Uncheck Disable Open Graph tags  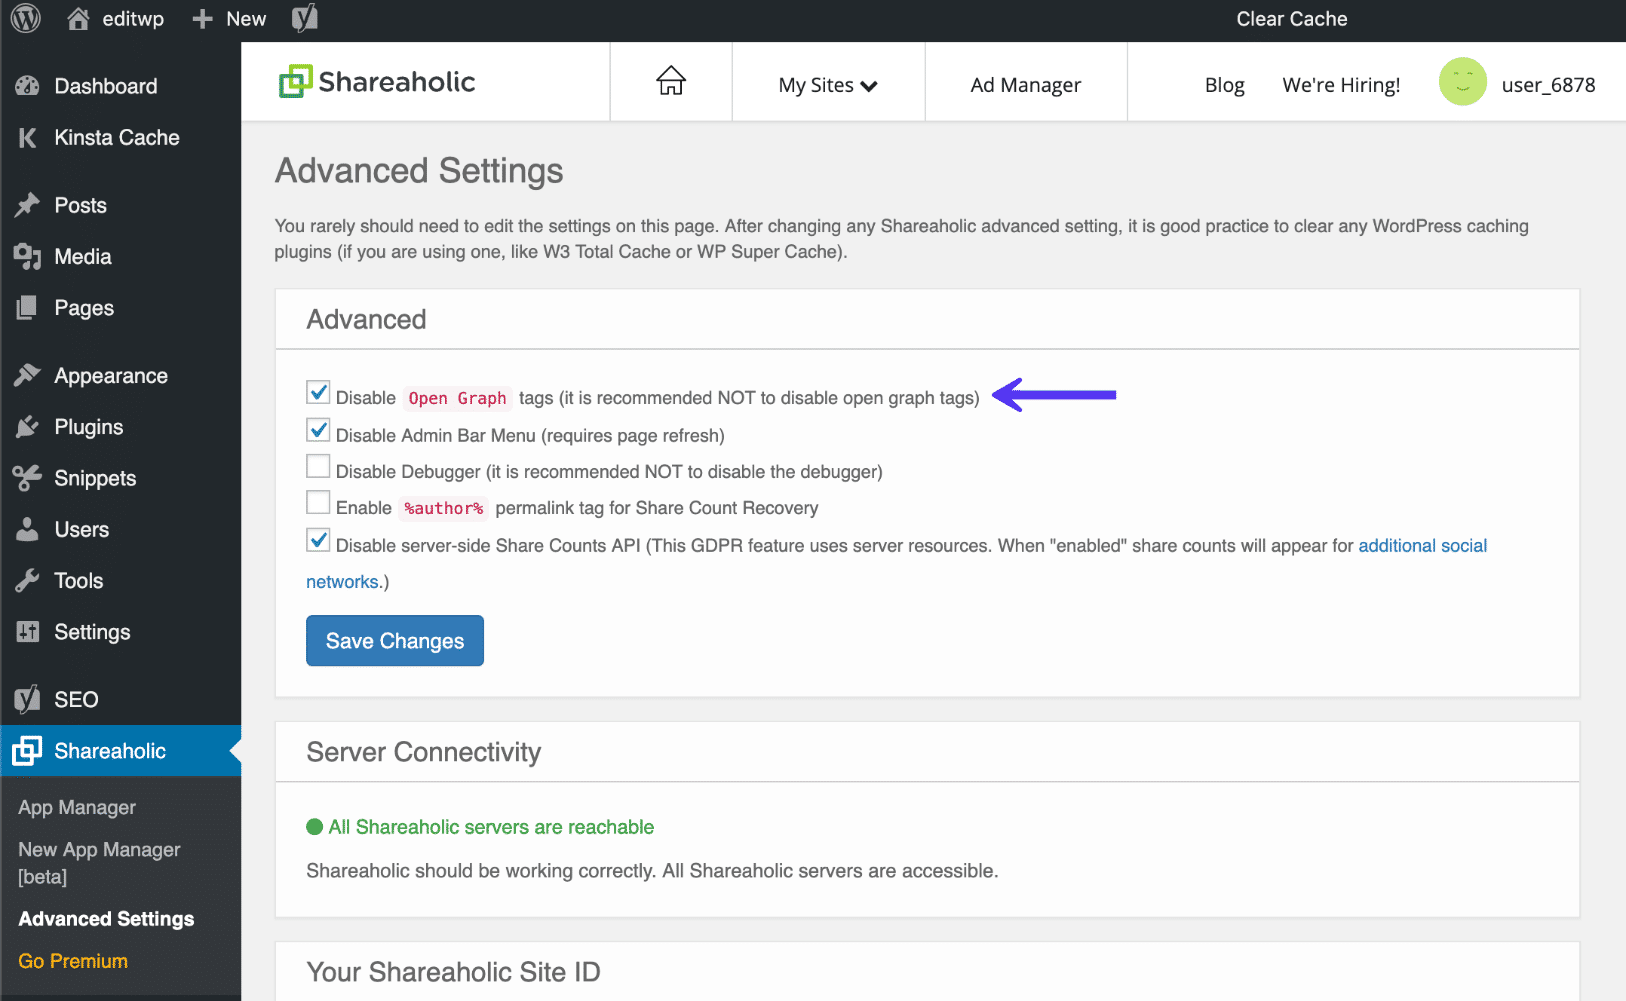click(x=318, y=392)
